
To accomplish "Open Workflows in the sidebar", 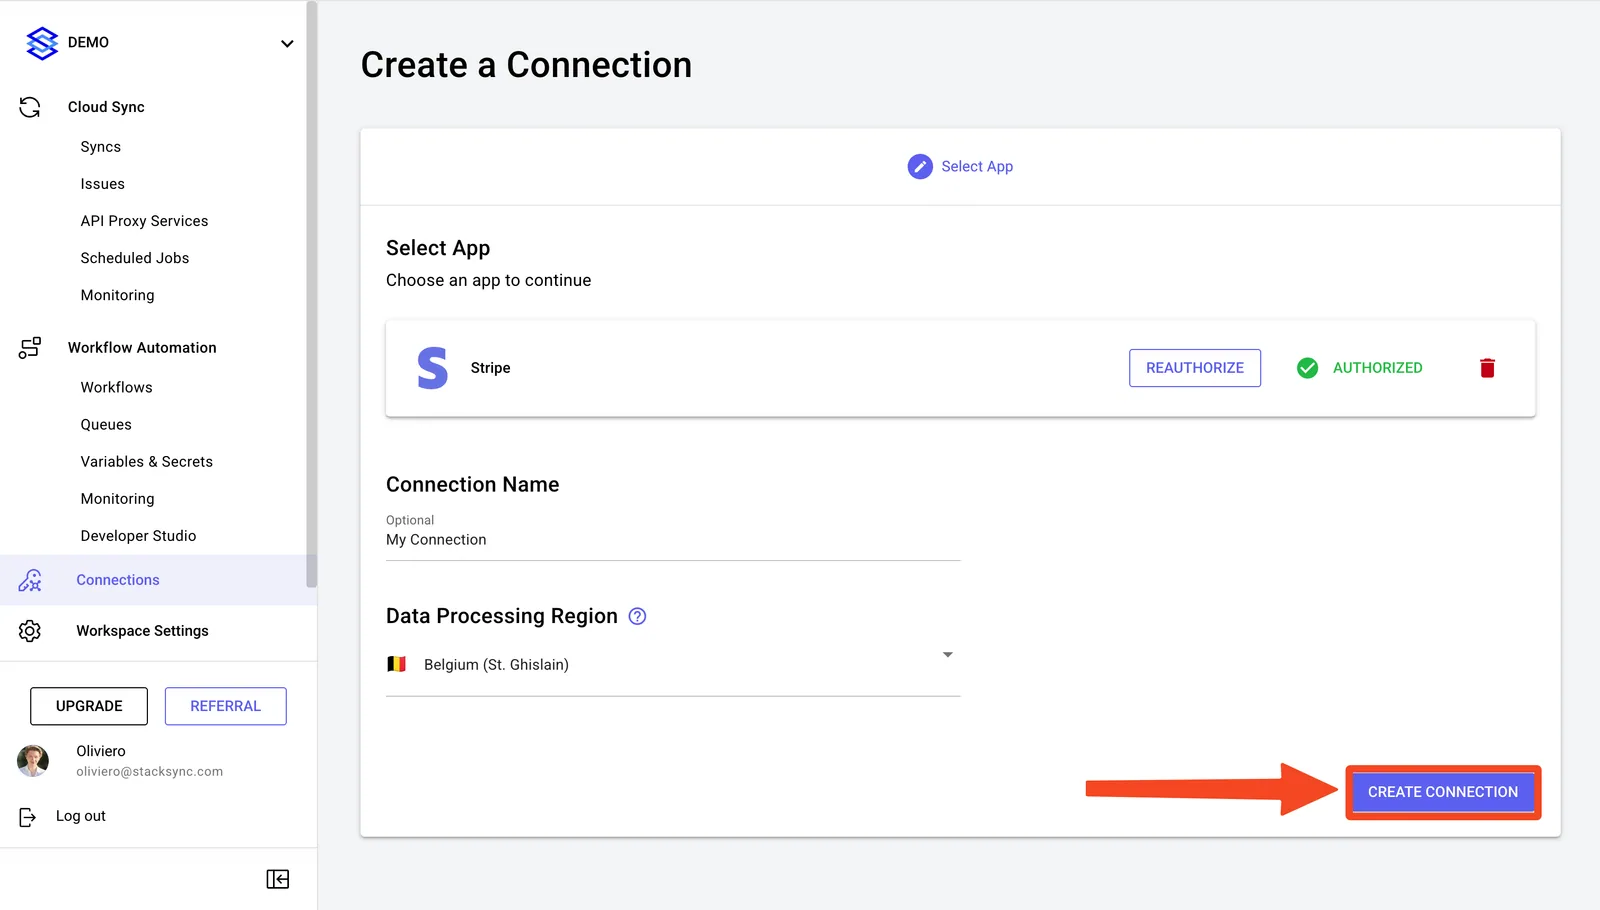I will [x=117, y=387].
